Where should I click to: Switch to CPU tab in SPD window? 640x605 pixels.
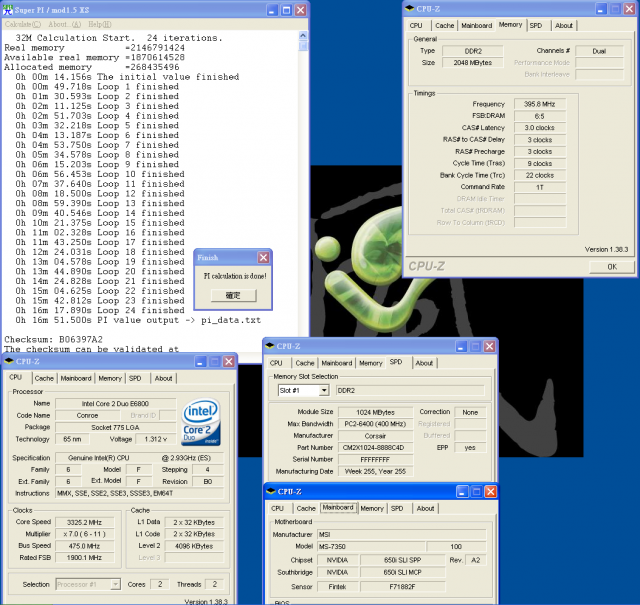(x=276, y=363)
